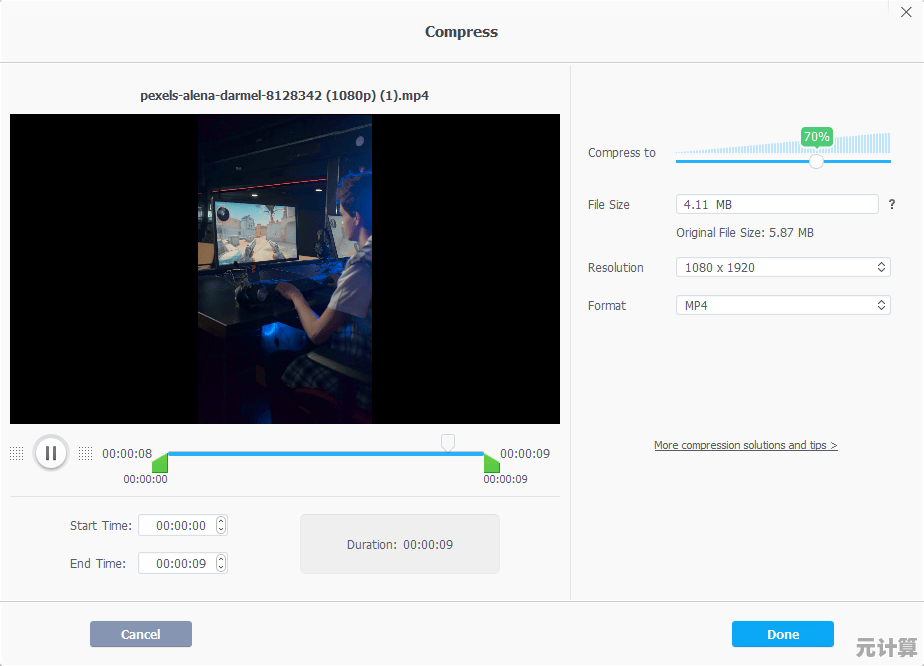The image size is (924, 666).
Task: Click the Start Time input field
Action: (176, 526)
